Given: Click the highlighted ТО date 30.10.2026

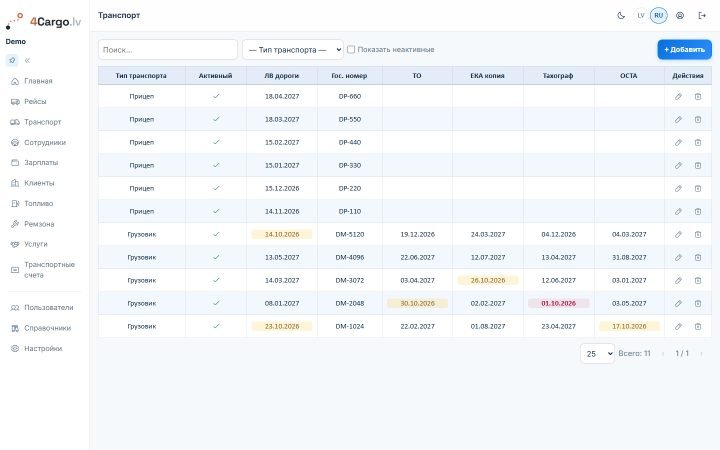Looking at the screenshot, I should (x=417, y=303).
